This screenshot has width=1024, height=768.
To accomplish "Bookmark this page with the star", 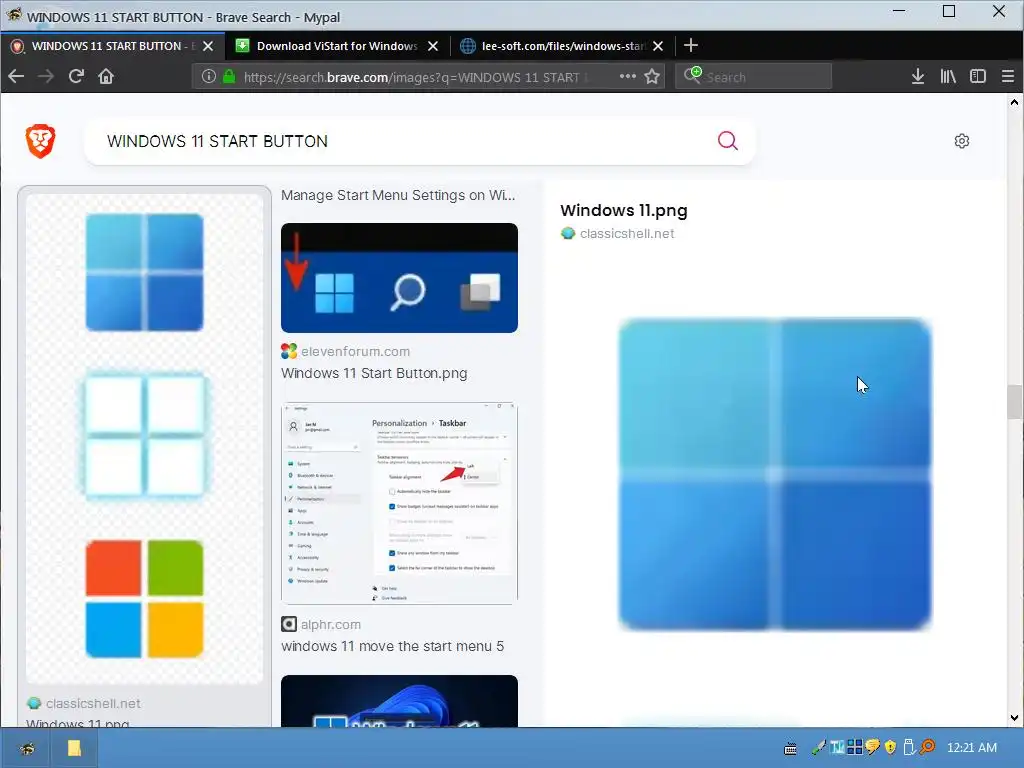I will 652,76.
